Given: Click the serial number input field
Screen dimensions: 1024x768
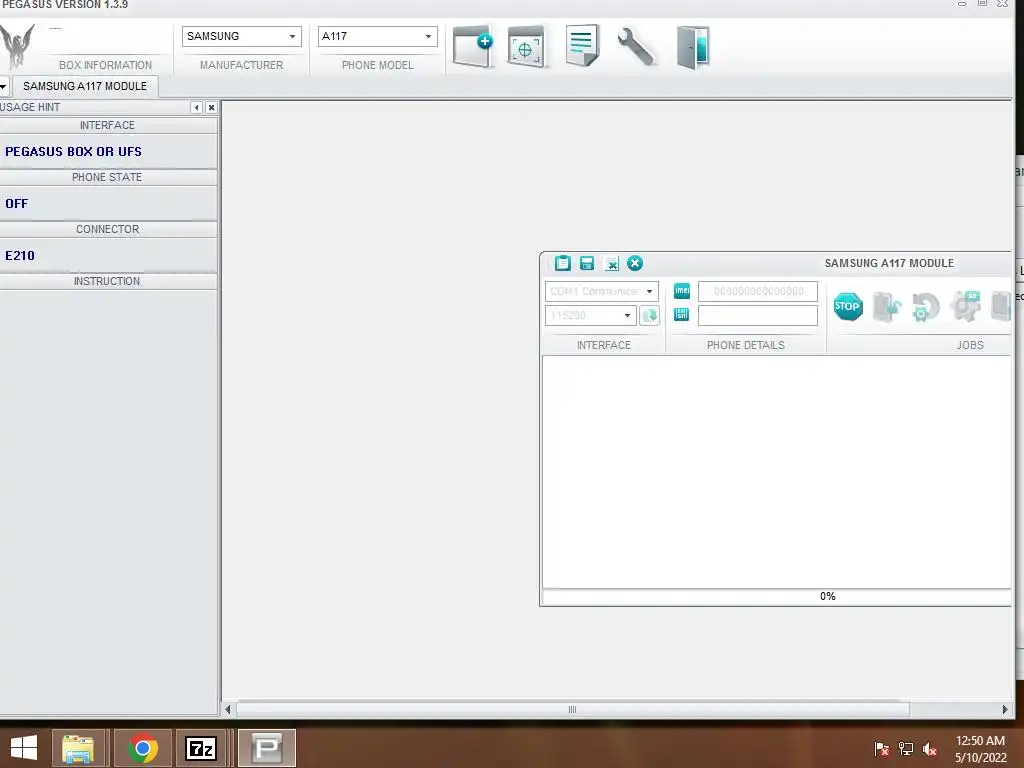Looking at the screenshot, I should tap(758, 315).
